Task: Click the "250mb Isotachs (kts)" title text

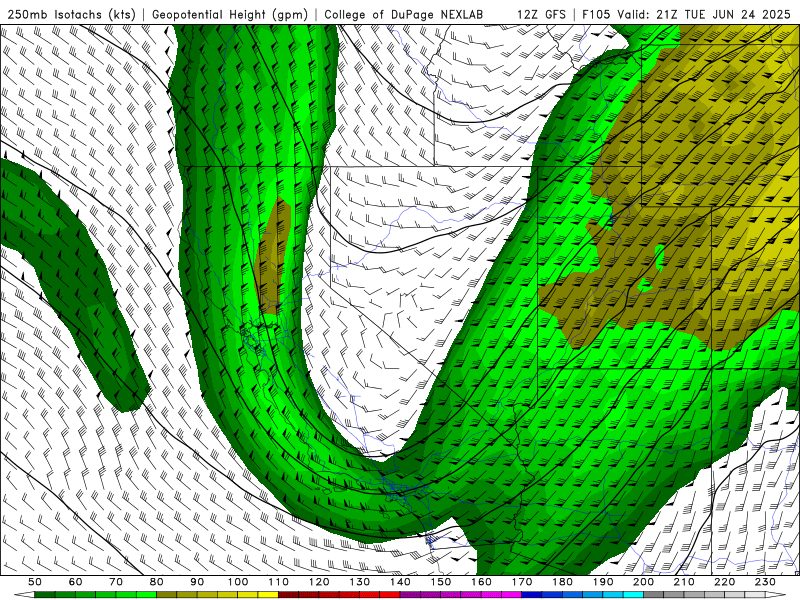Action: click(71, 14)
